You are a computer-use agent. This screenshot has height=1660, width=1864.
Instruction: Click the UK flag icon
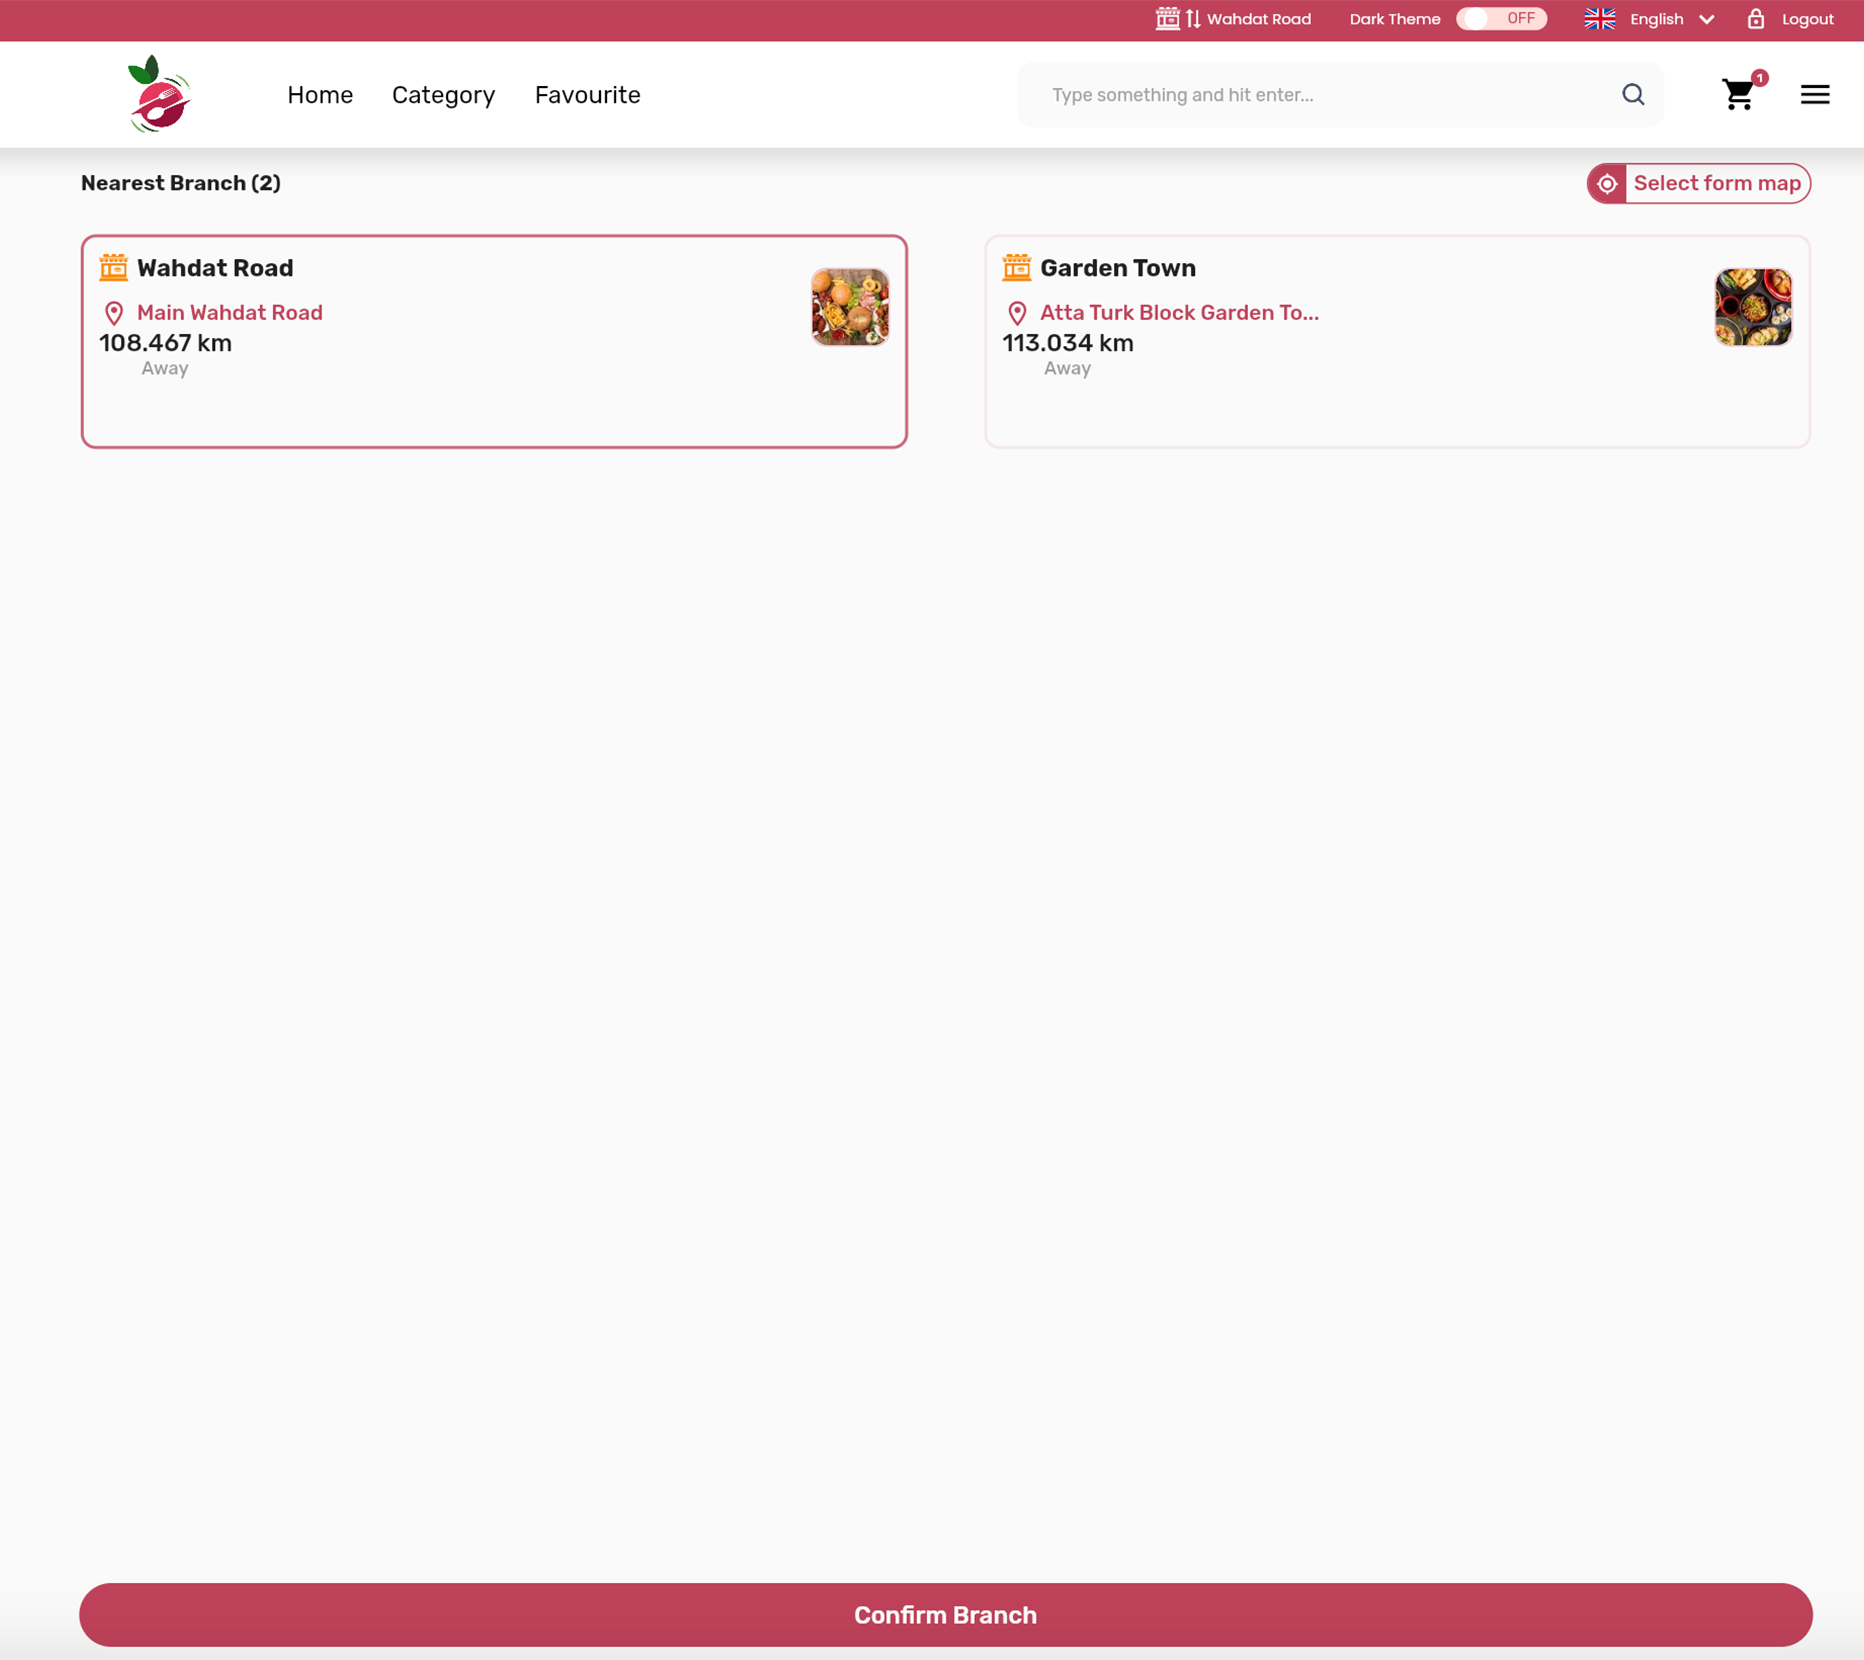pos(1598,18)
